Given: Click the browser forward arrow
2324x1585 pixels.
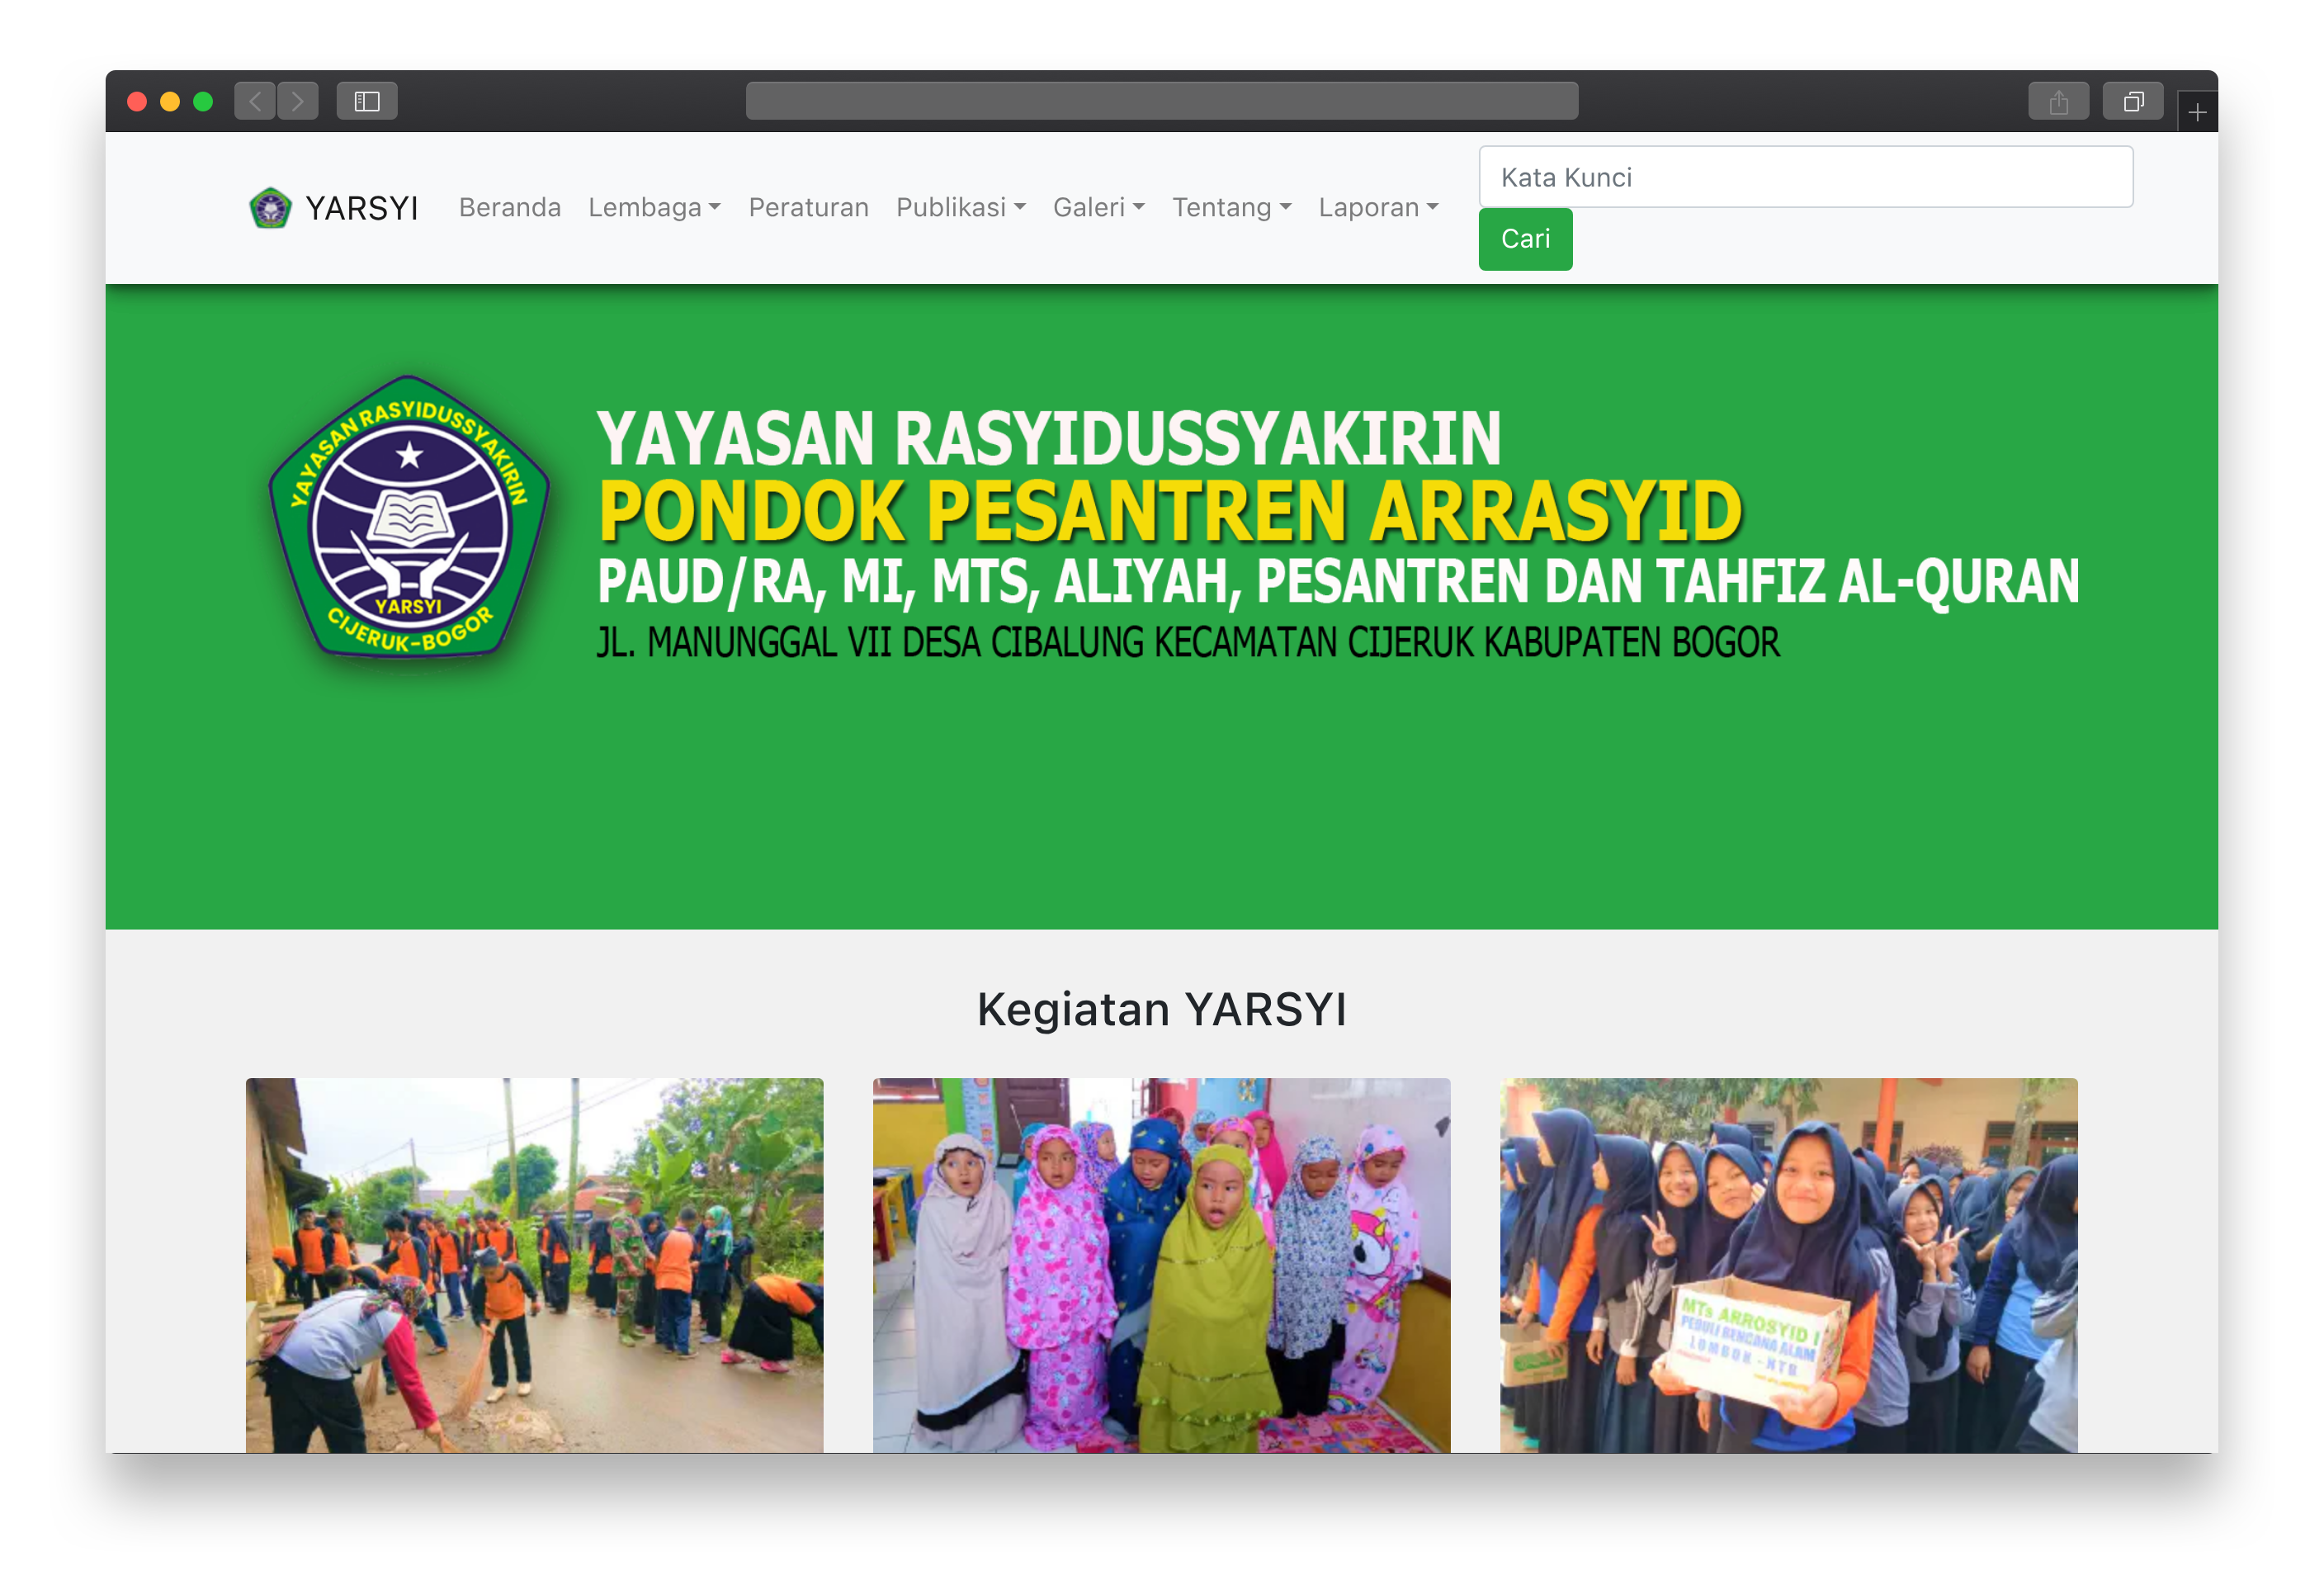Looking at the screenshot, I should [x=296, y=100].
